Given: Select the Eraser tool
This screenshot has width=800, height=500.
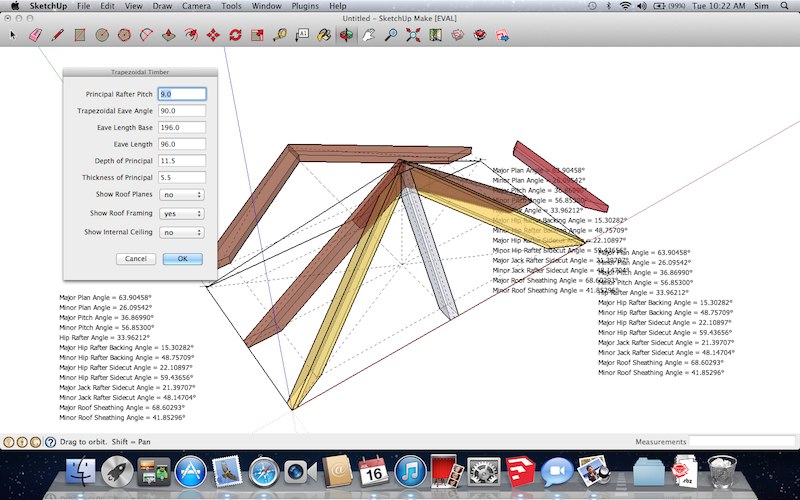Looking at the screenshot, I should pos(35,34).
